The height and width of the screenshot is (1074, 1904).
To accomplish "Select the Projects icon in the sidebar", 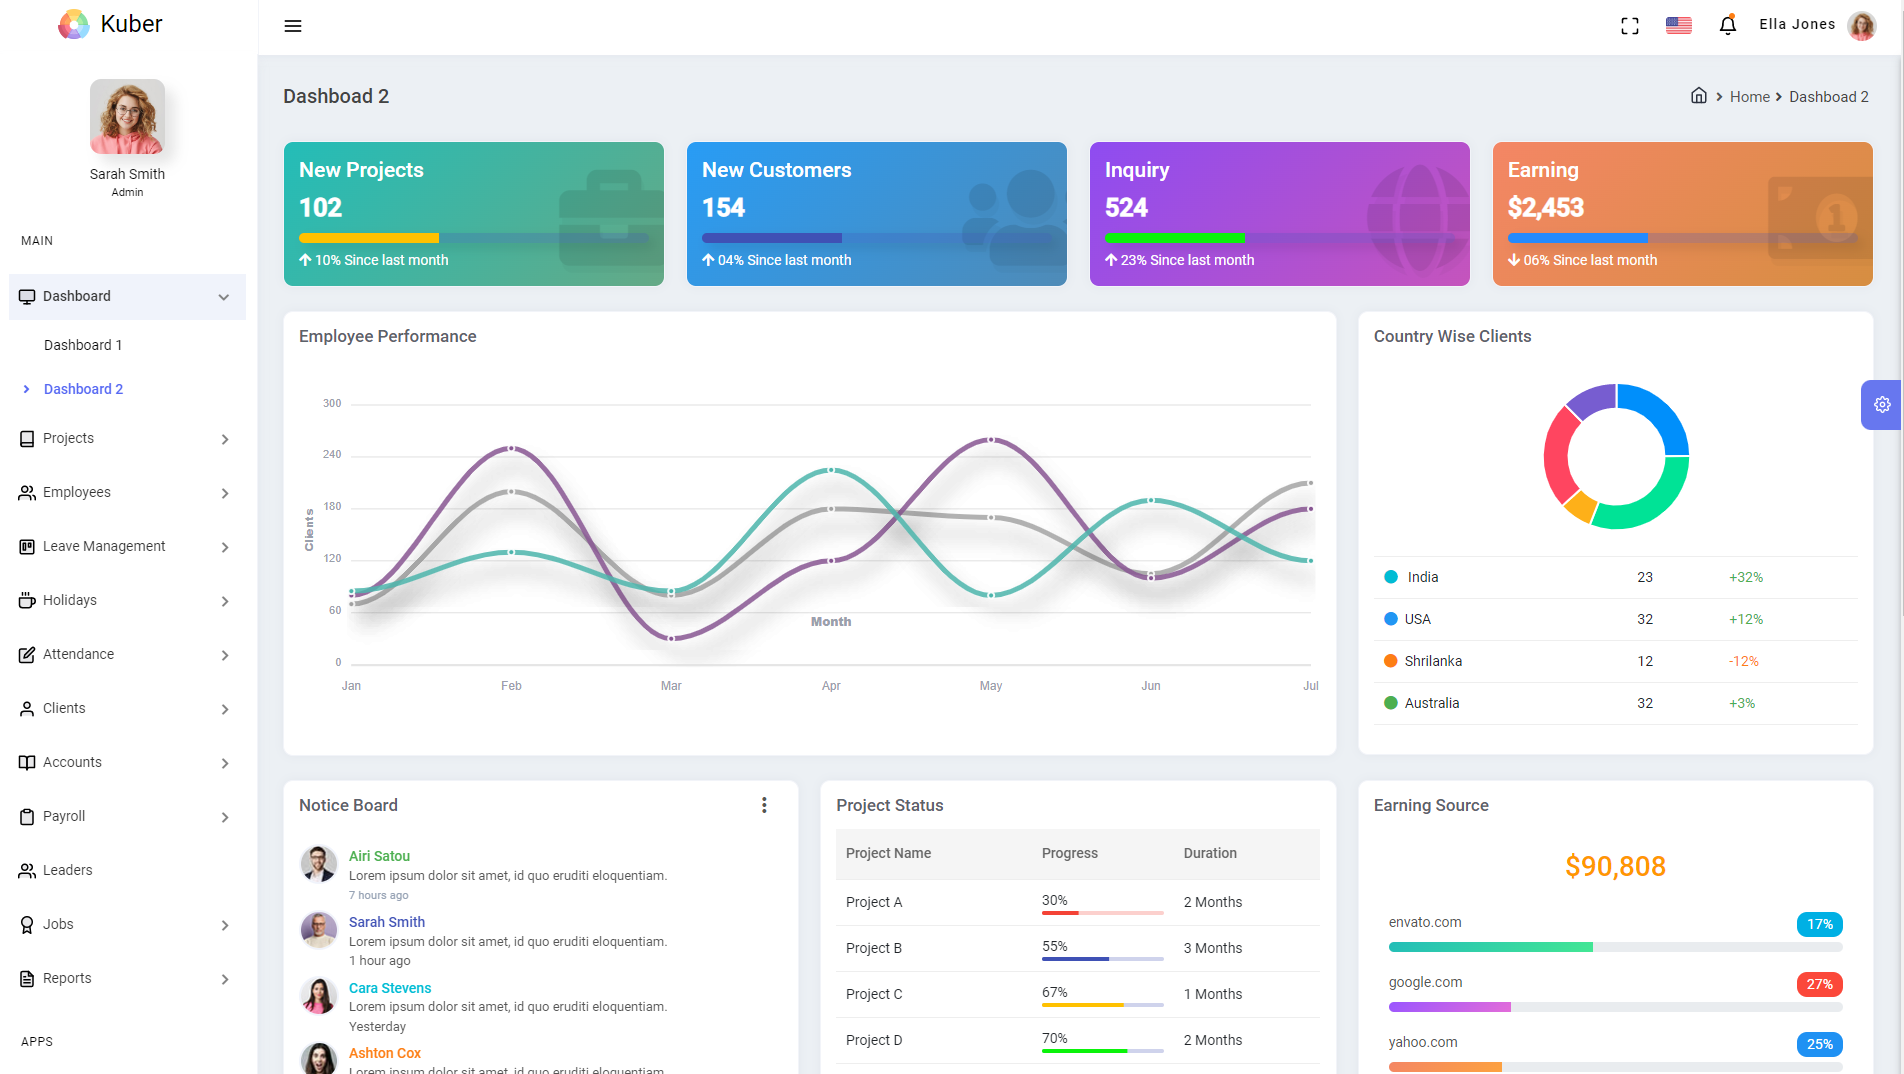I will point(26,438).
